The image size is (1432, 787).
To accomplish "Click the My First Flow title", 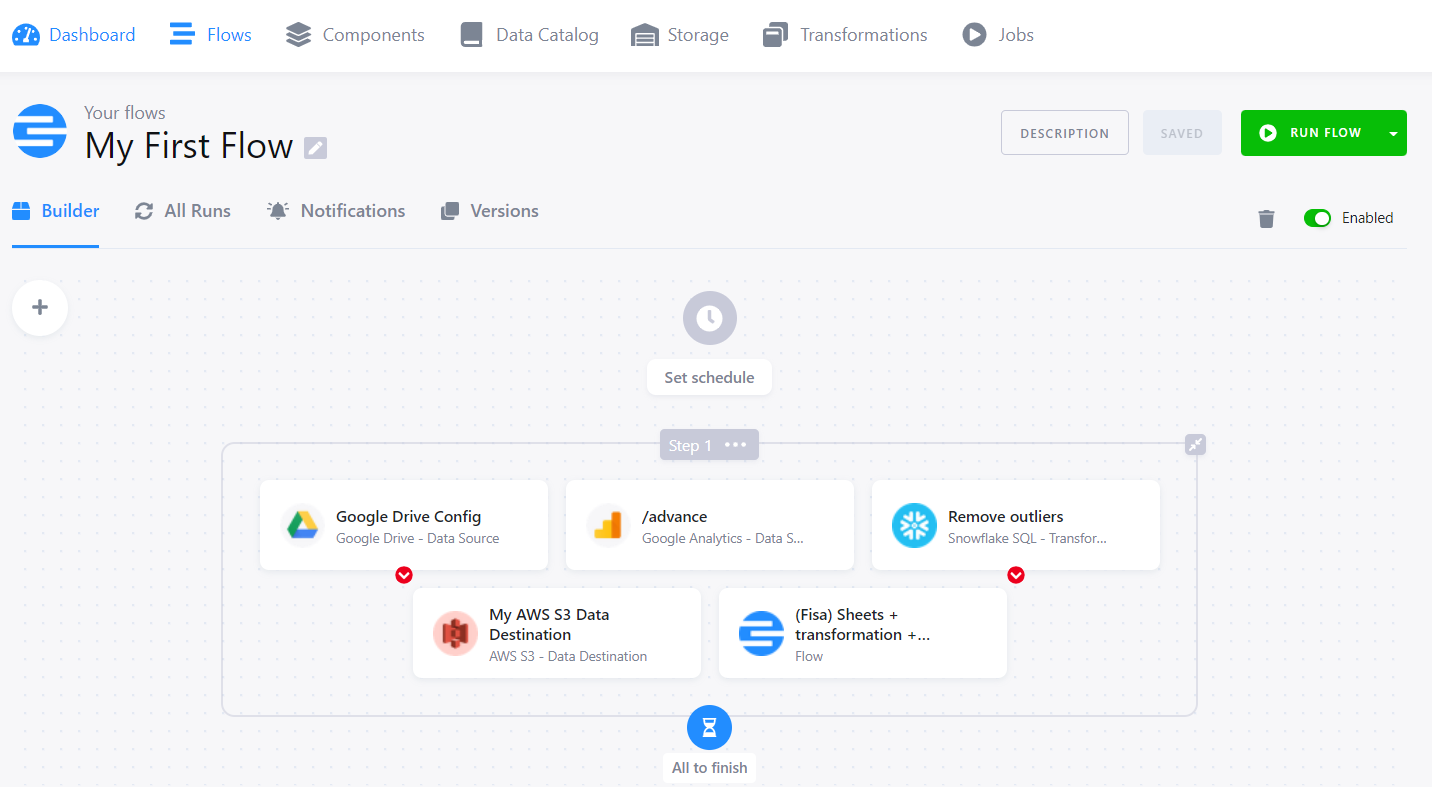I will point(189,146).
